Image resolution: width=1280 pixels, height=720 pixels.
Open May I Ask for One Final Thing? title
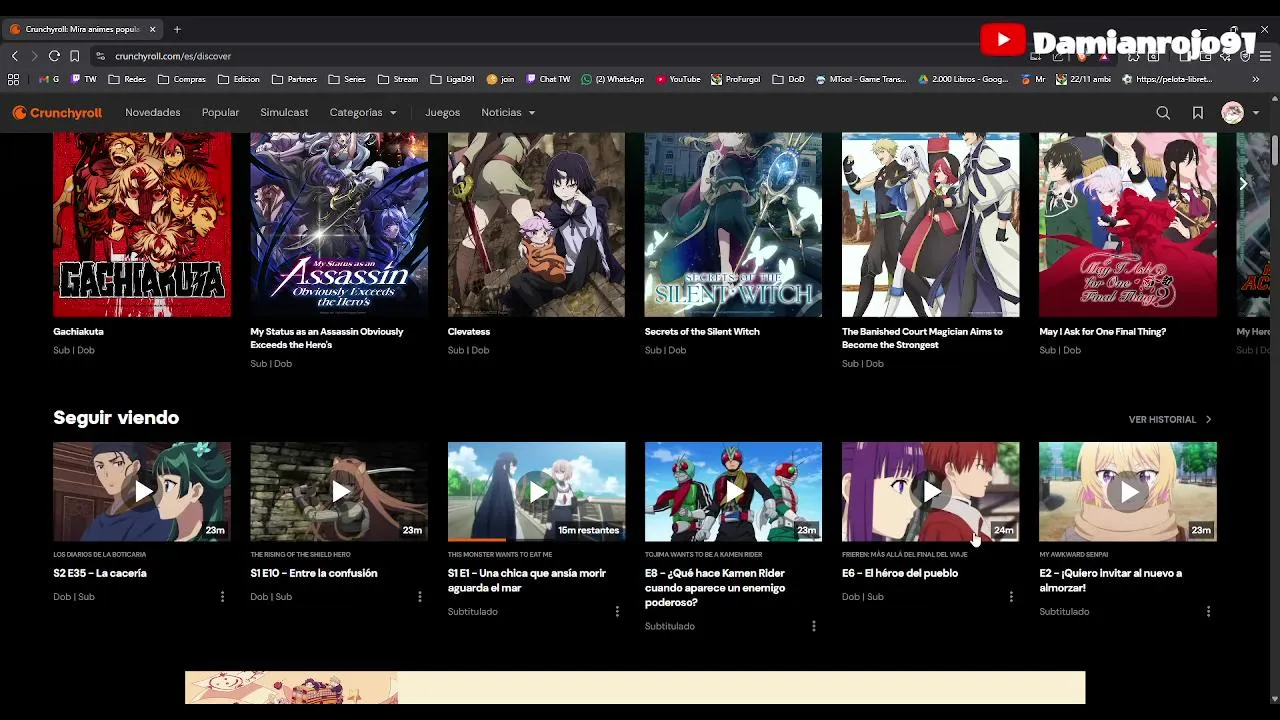click(1102, 332)
